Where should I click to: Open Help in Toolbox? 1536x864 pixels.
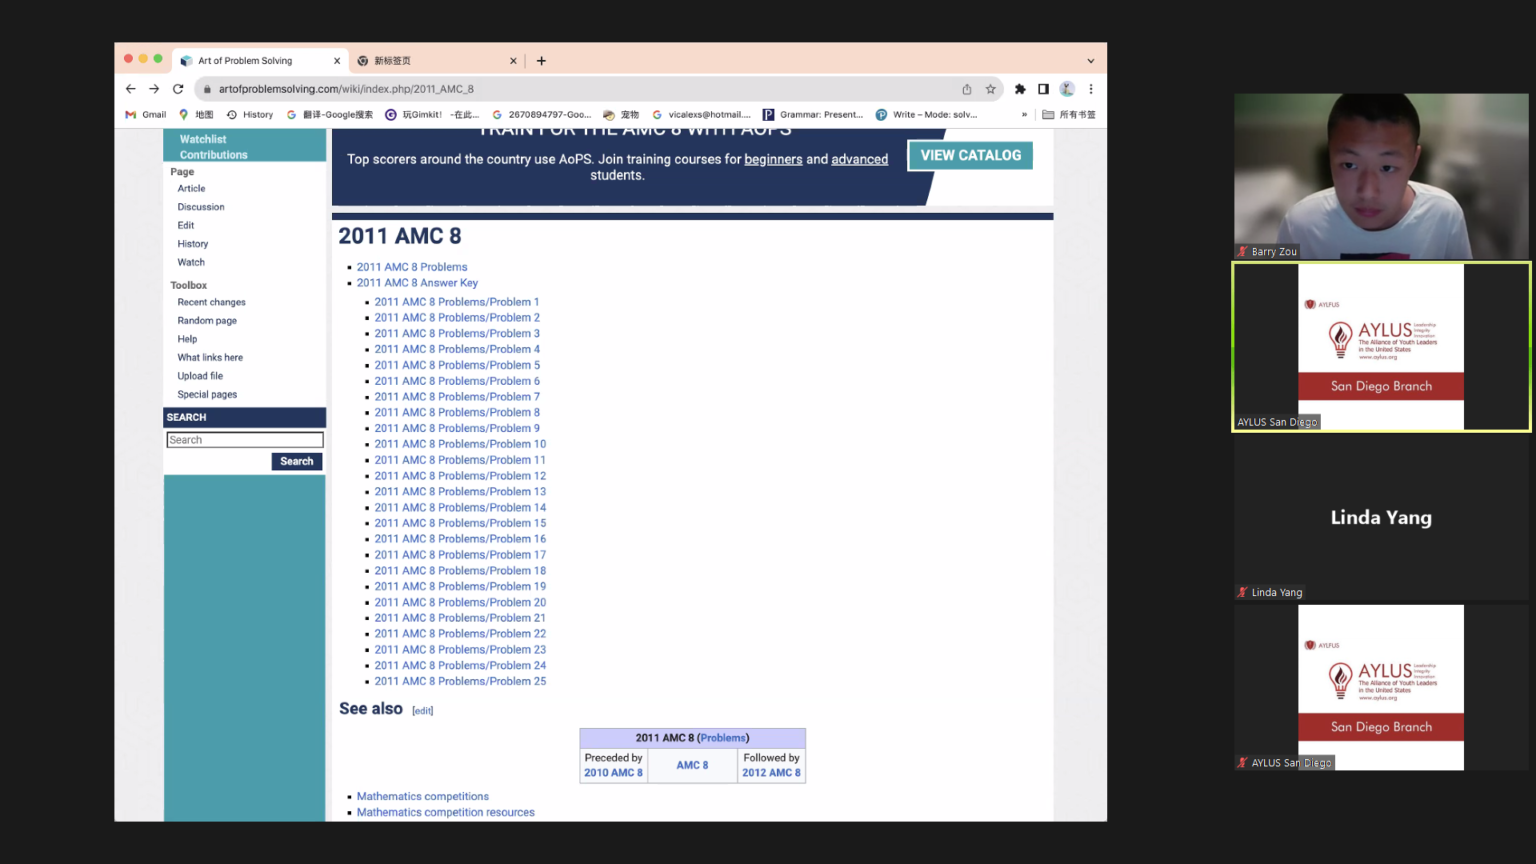(187, 339)
